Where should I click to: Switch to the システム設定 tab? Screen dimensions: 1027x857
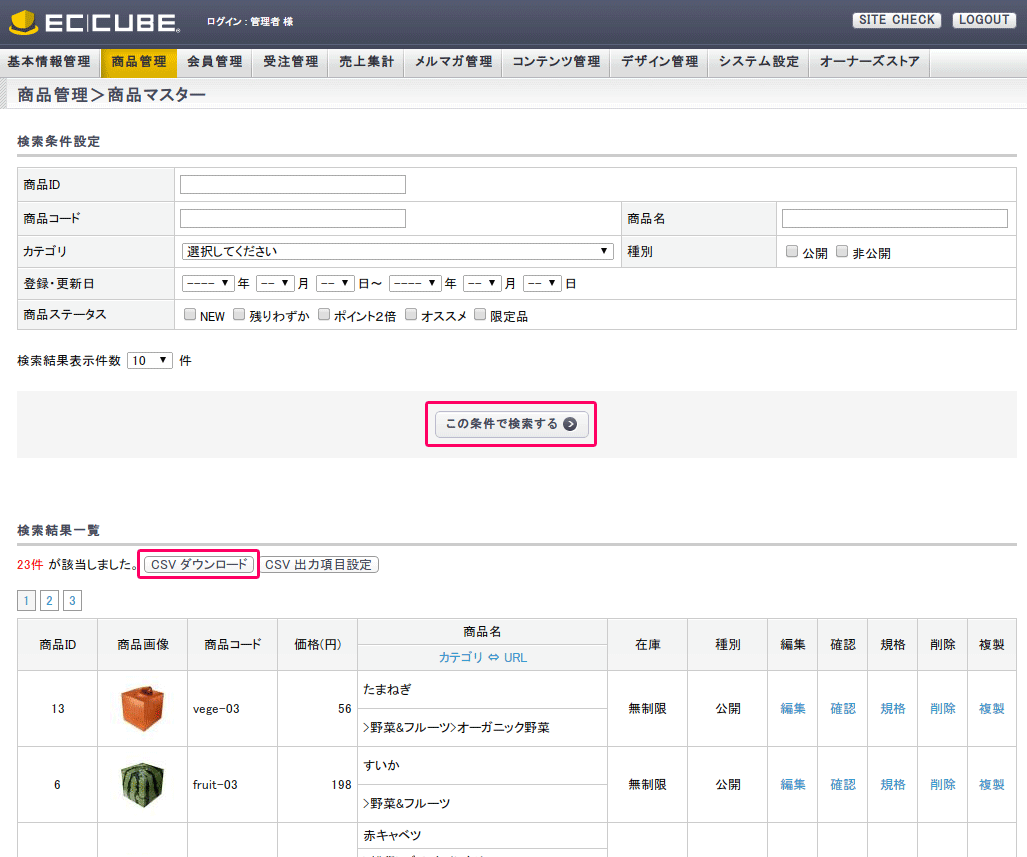[x=758, y=62]
